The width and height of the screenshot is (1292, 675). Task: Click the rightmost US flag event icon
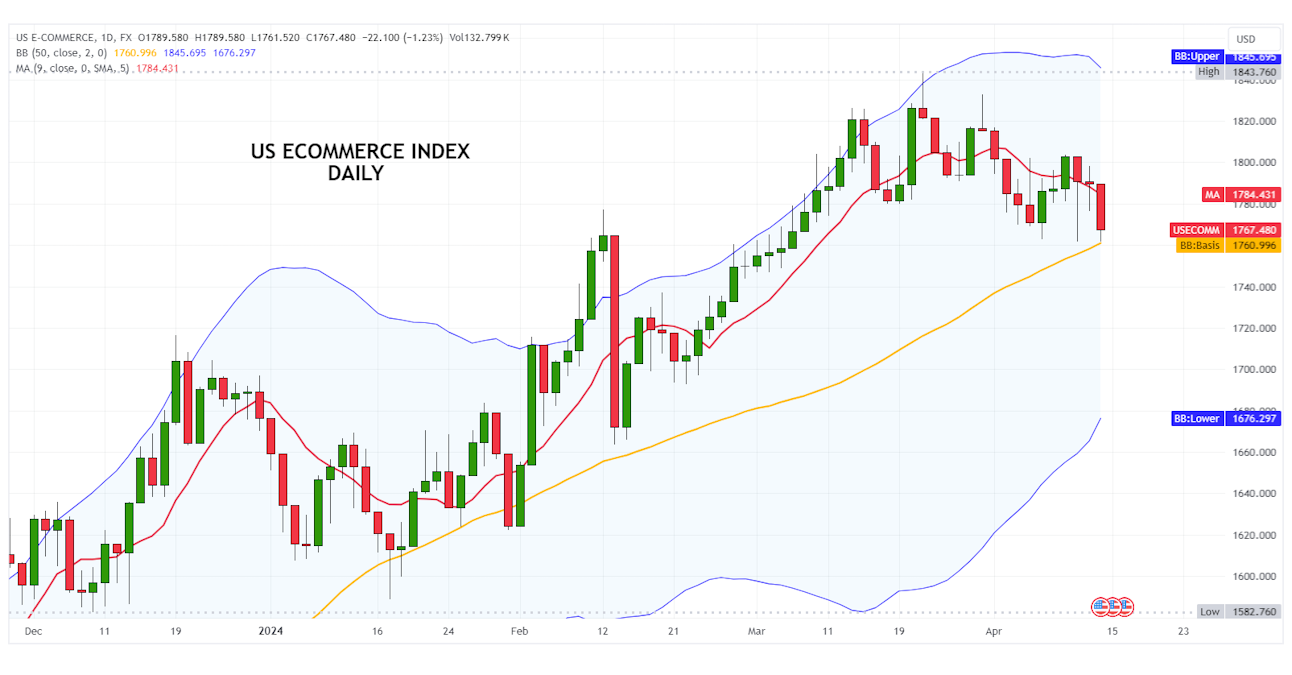(1125, 606)
